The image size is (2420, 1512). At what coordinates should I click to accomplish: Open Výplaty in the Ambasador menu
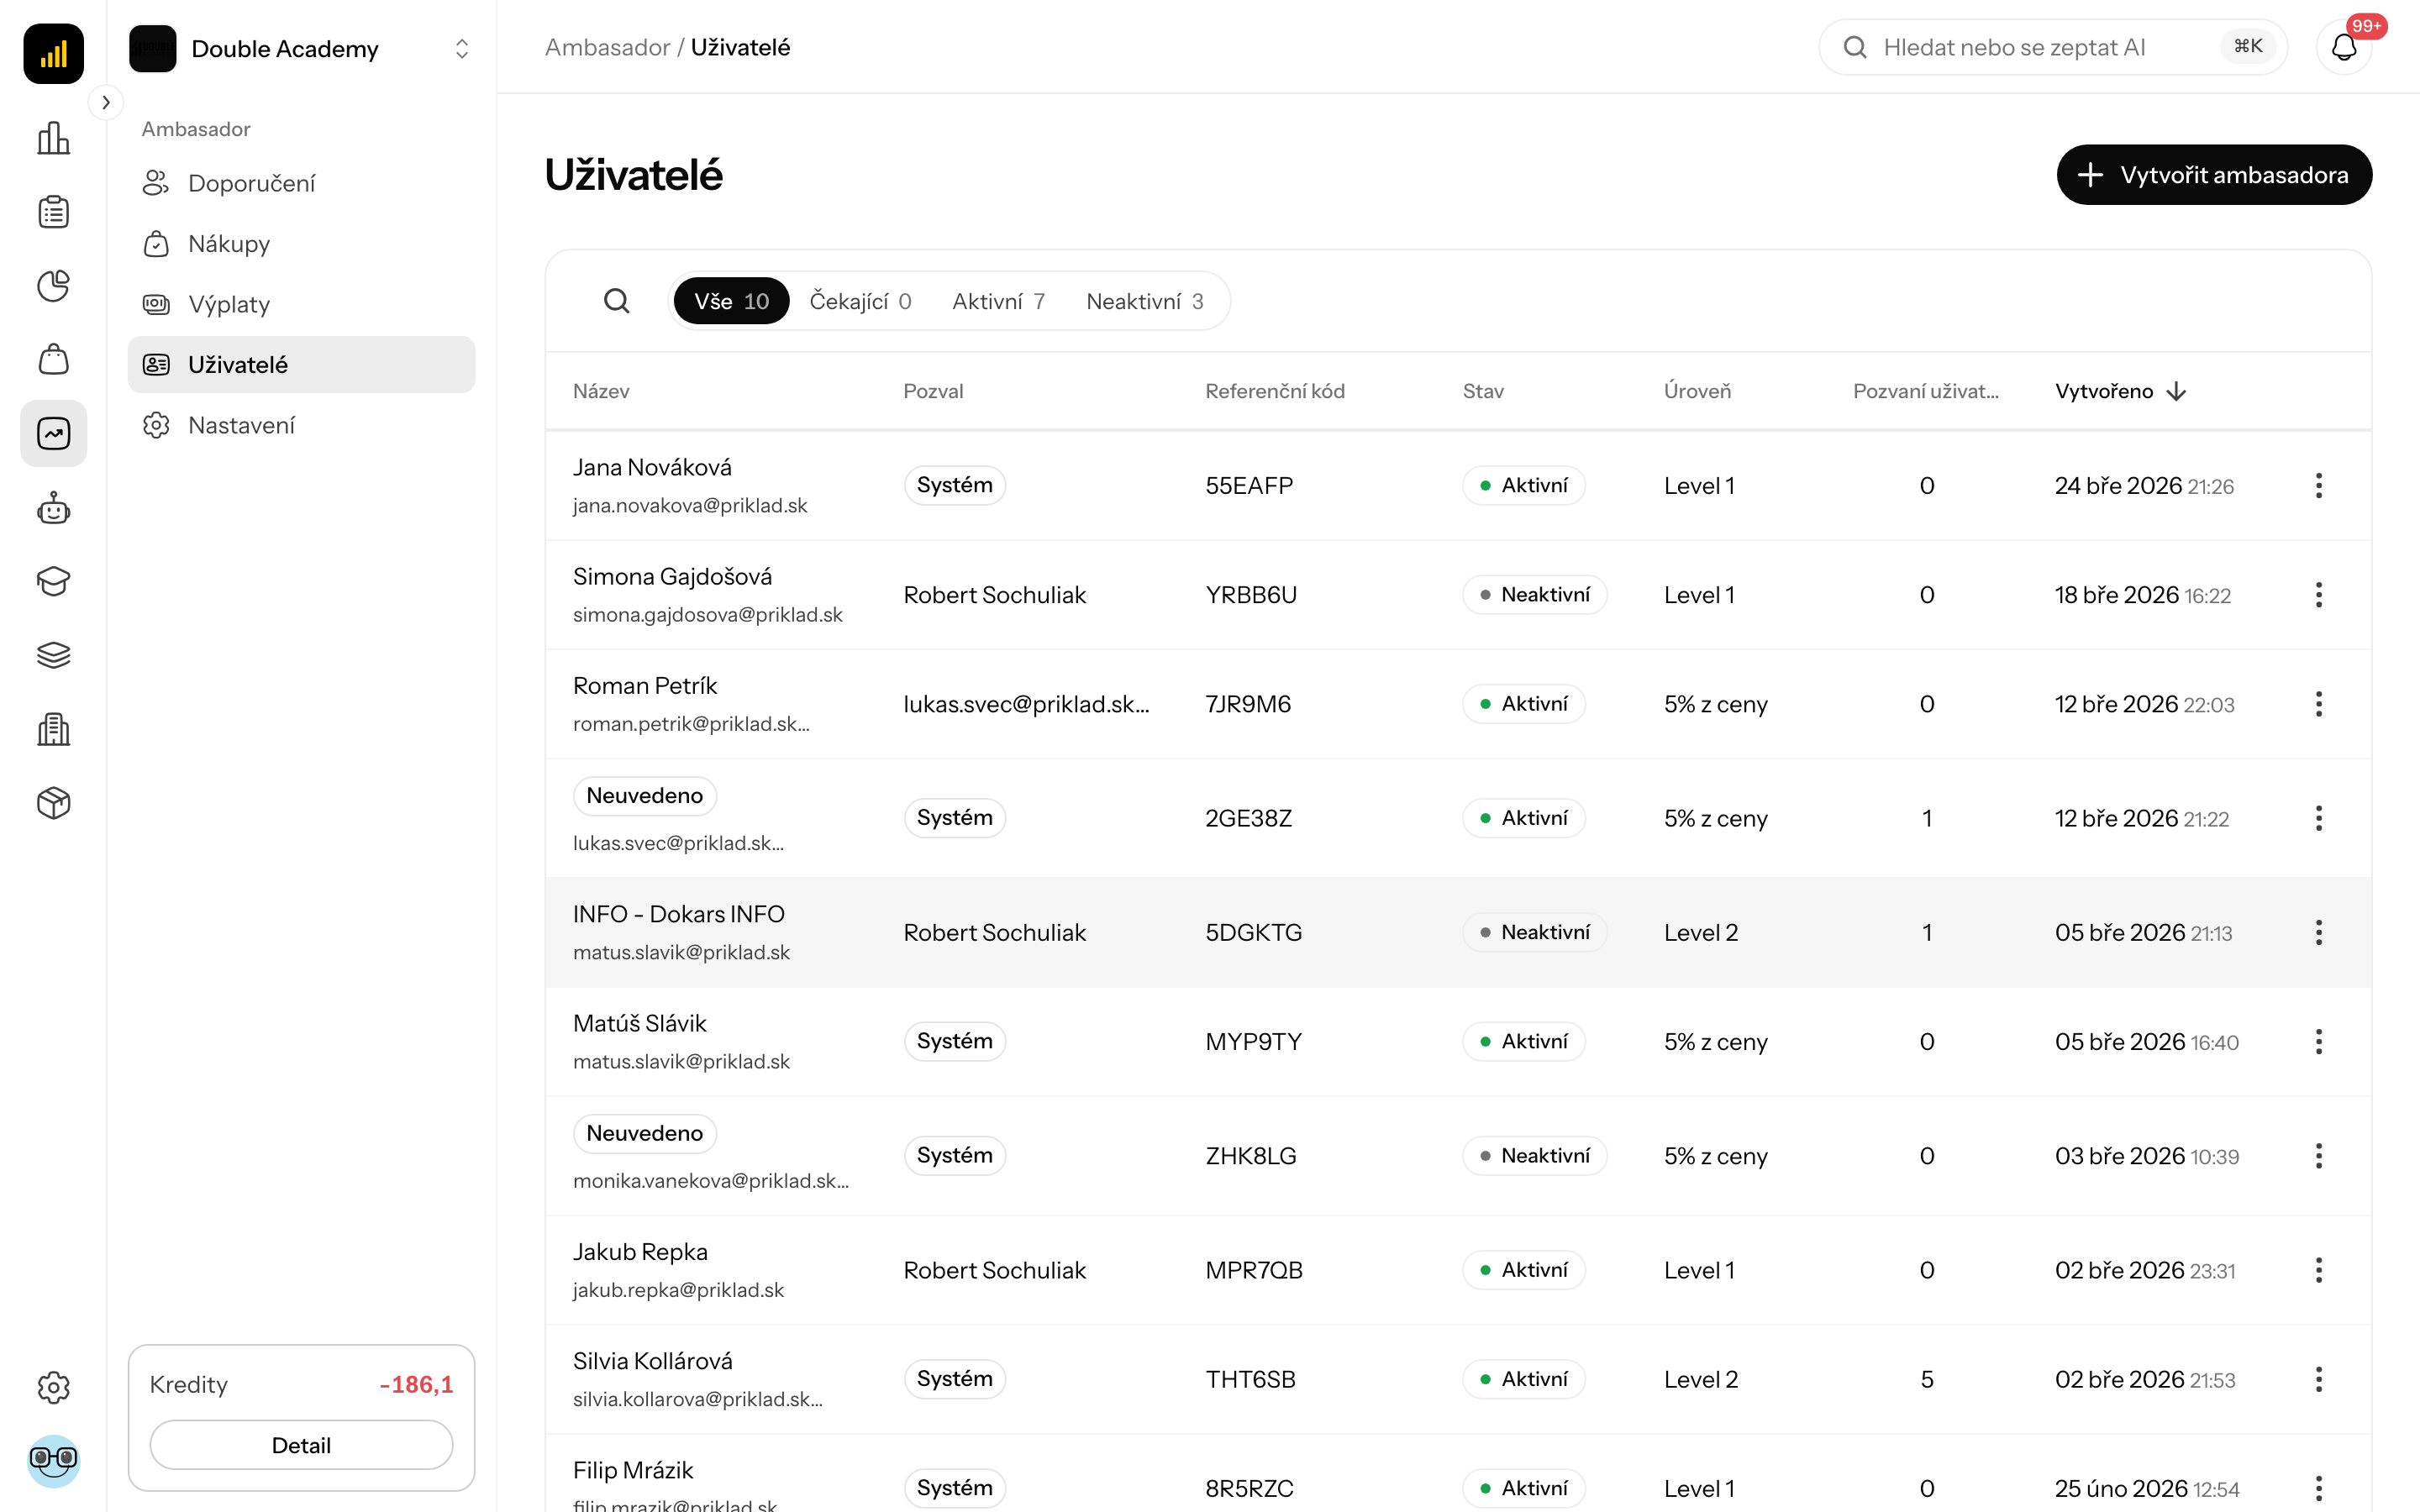click(301, 304)
